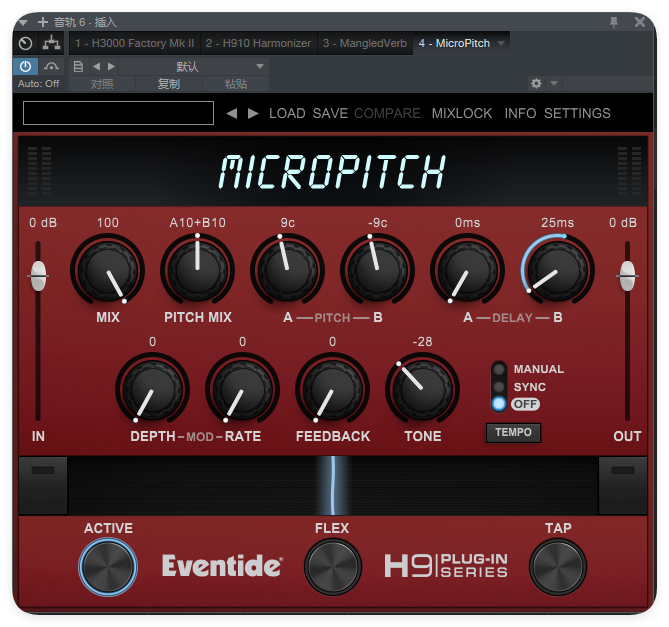The width and height of the screenshot is (669, 627).
Task: Click the right ribbon end button
Action: pos(623,485)
